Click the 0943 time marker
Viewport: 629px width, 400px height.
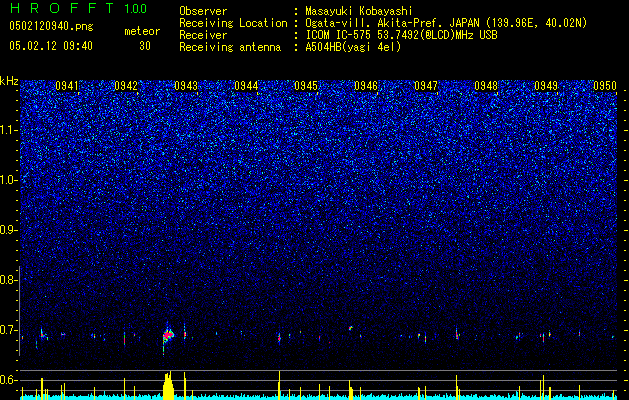(186, 86)
